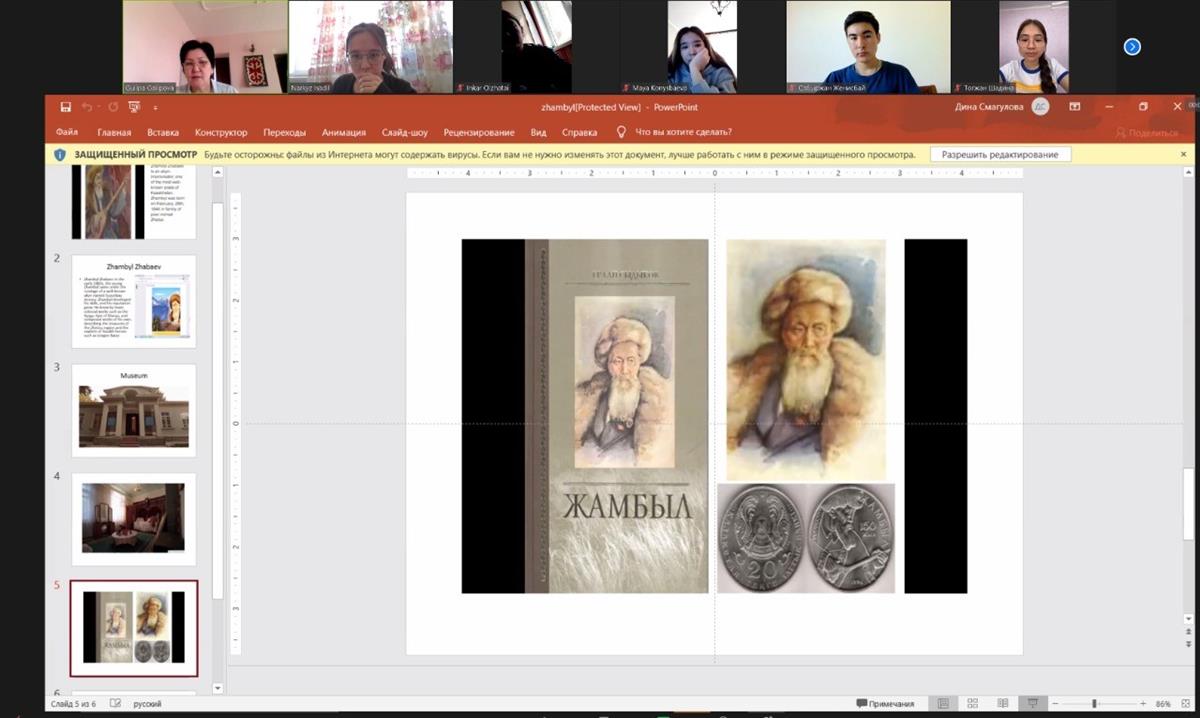This screenshot has height=718, width=1200.
Task: Start slideshow from quick access toolbar icon
Action: (134, 107)
